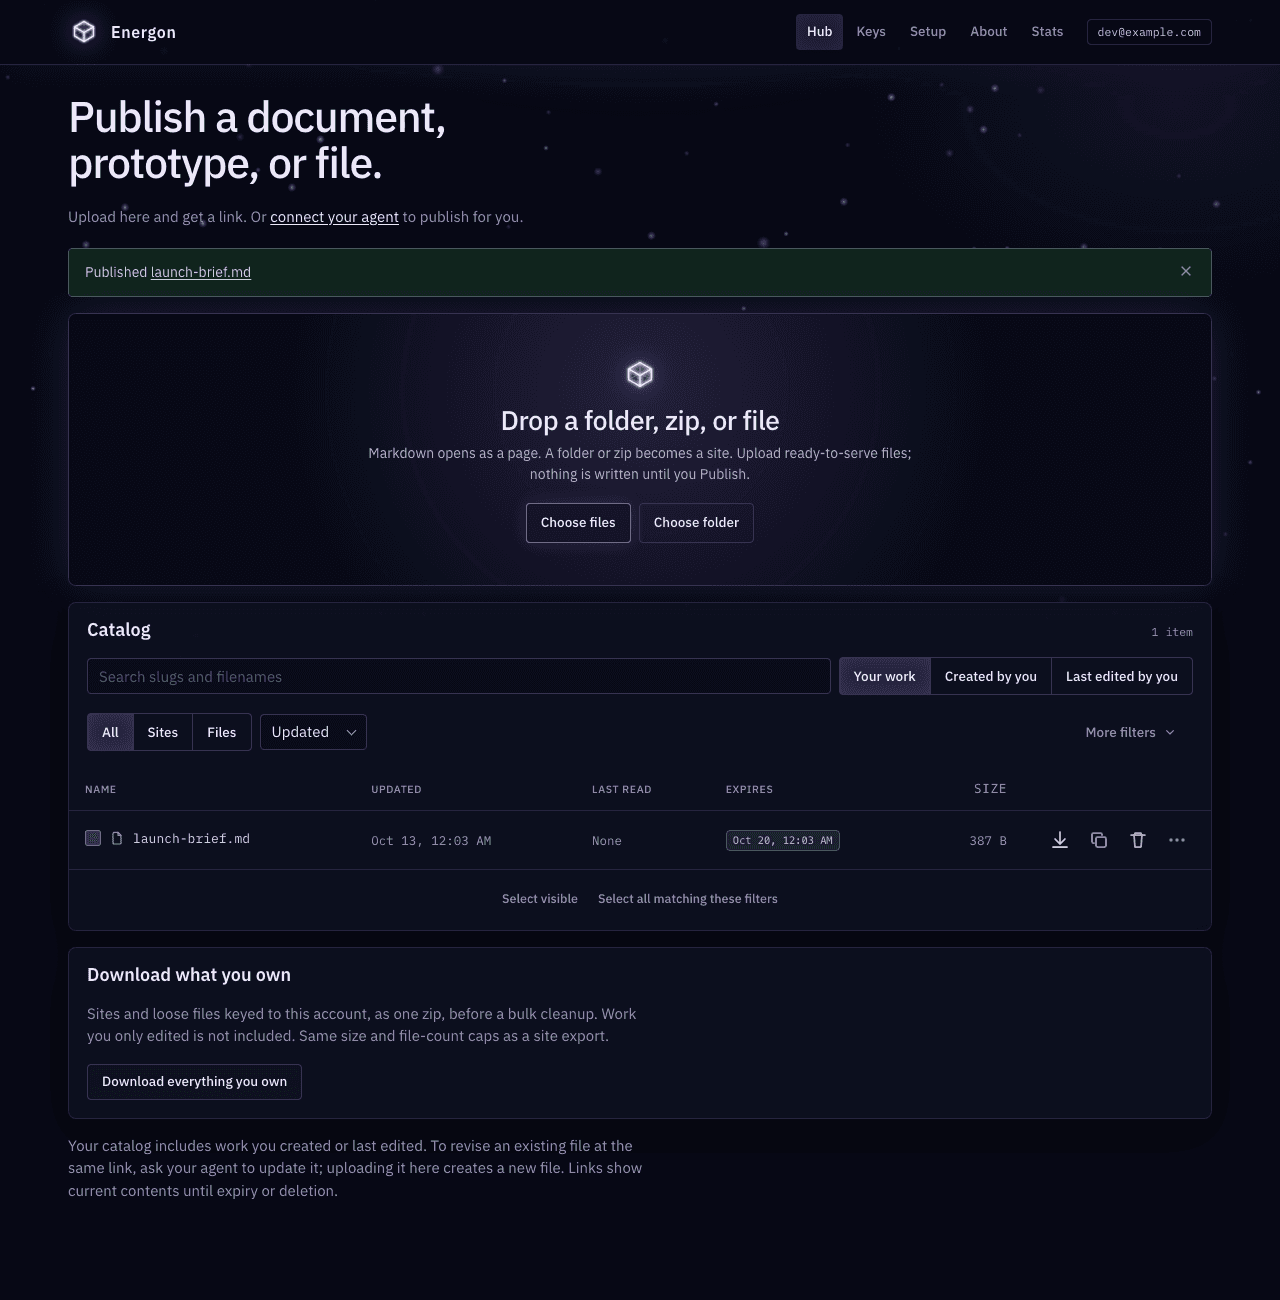The width and height of the screenshot is (1280, 1300).
Task: Click the file icon beside launch-brief.md
Action: 117,838
